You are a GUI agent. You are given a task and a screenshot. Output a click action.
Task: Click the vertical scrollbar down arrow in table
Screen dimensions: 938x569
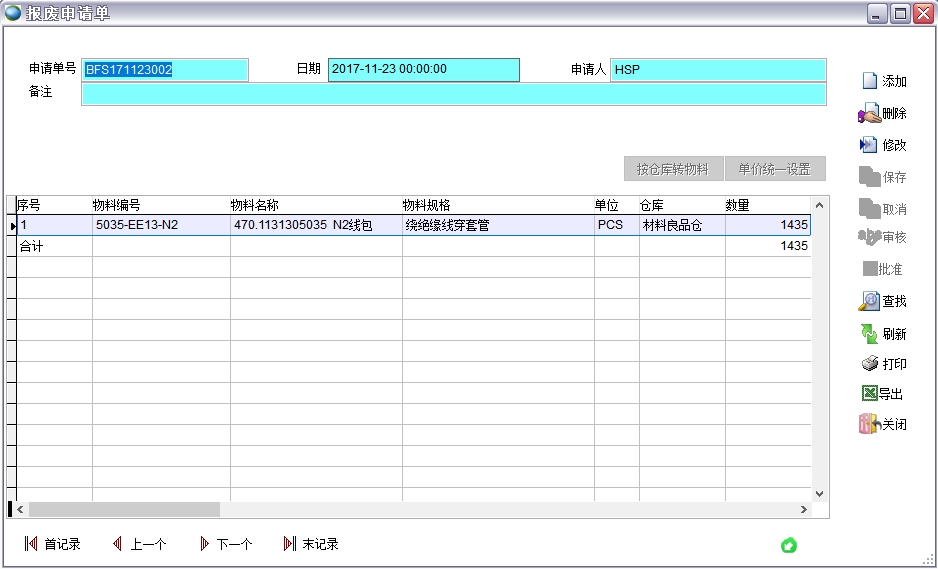[820, 493]
